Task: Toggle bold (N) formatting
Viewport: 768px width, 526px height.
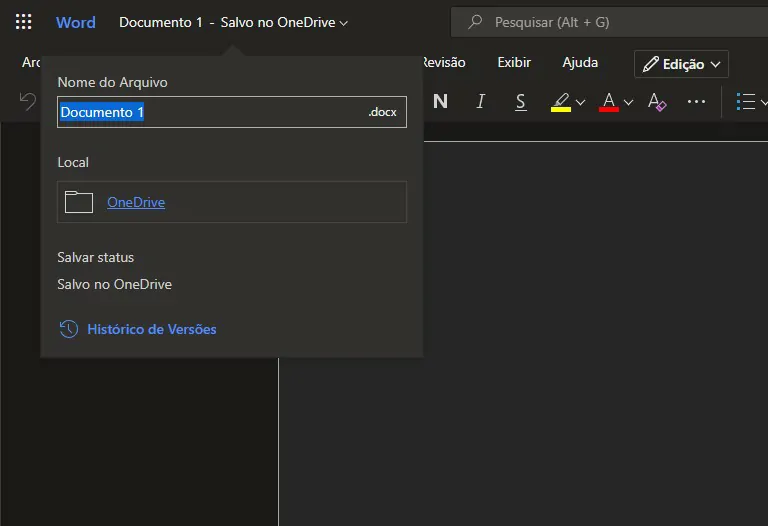Action: coord(440,101)
